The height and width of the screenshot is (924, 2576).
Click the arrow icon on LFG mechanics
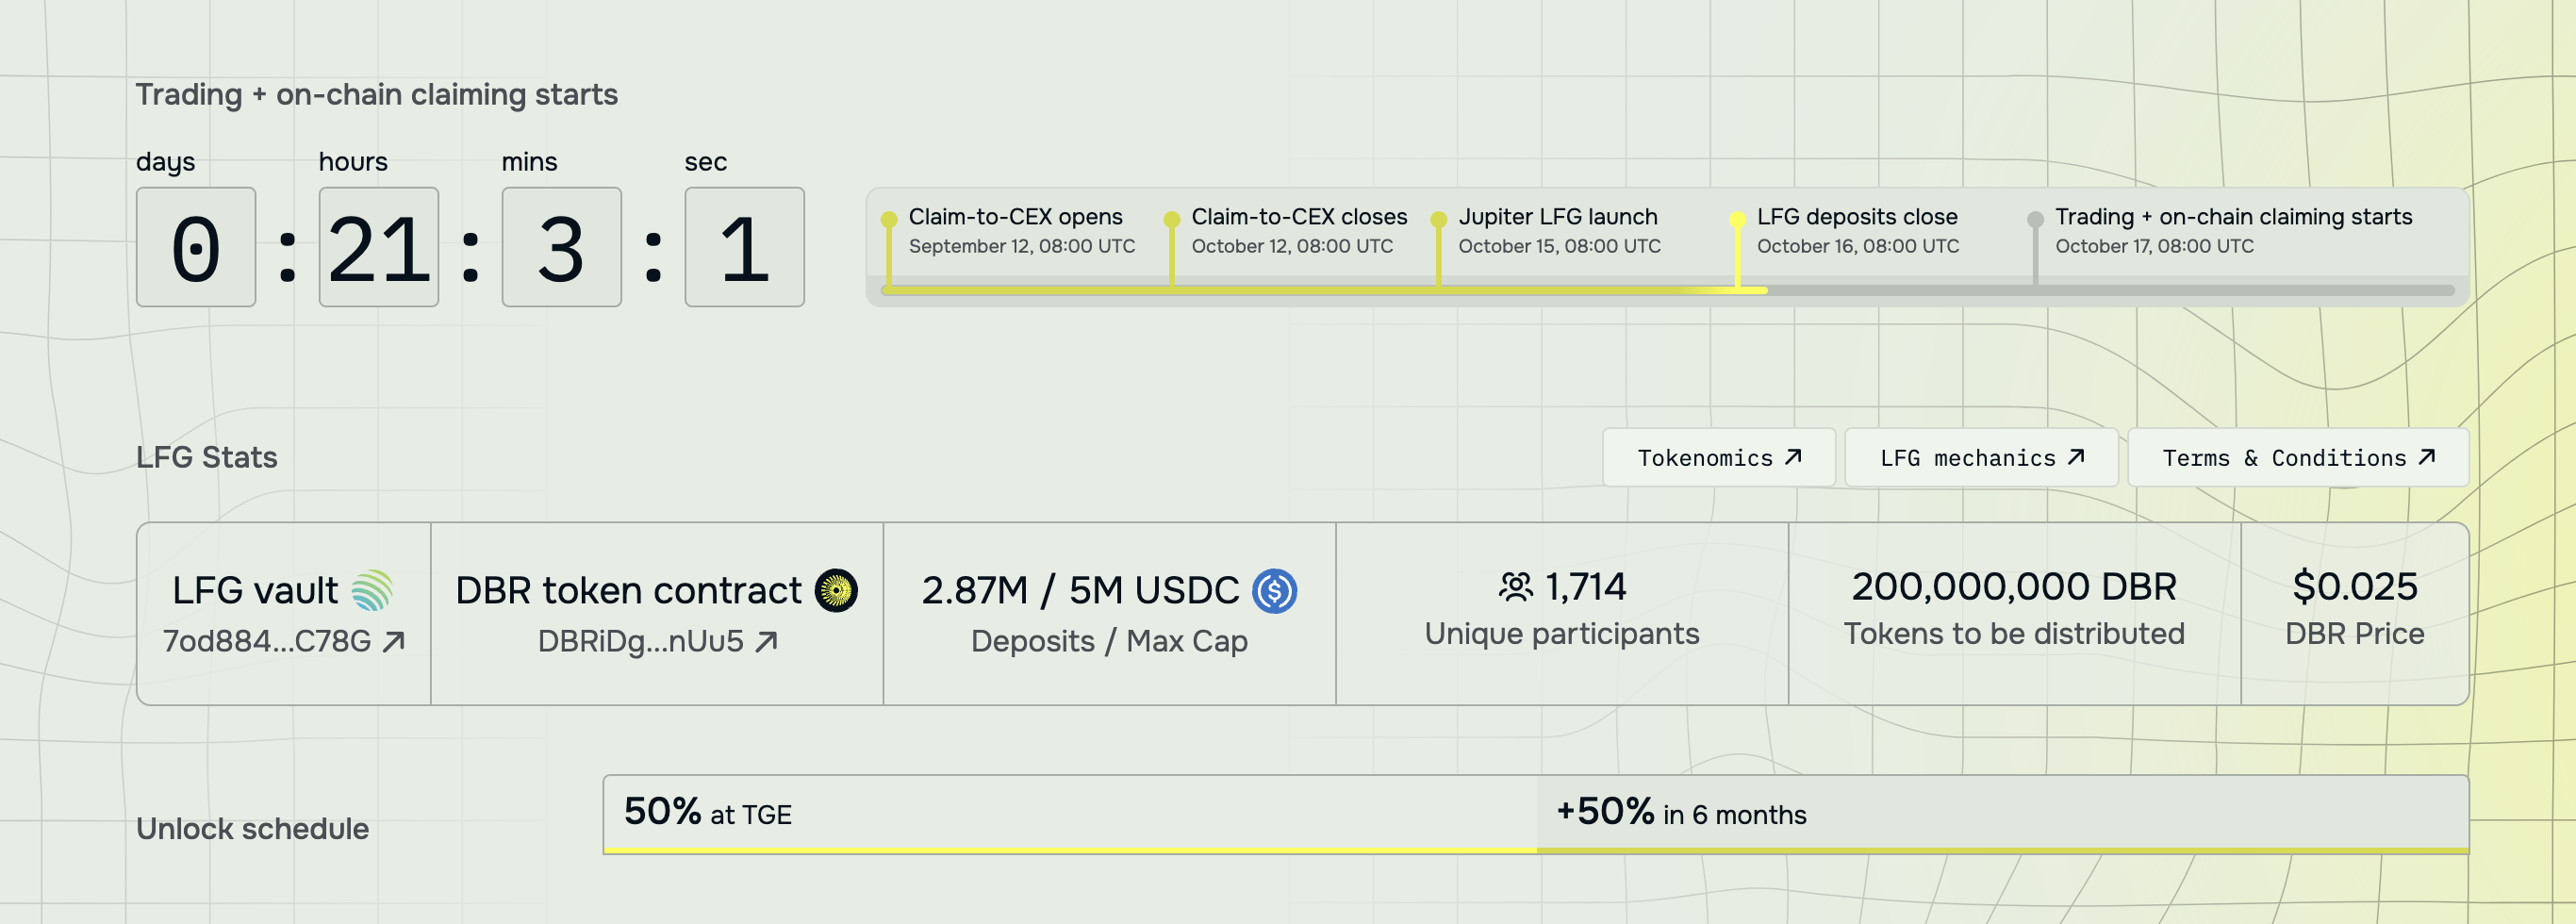(x=2076, y=457)
